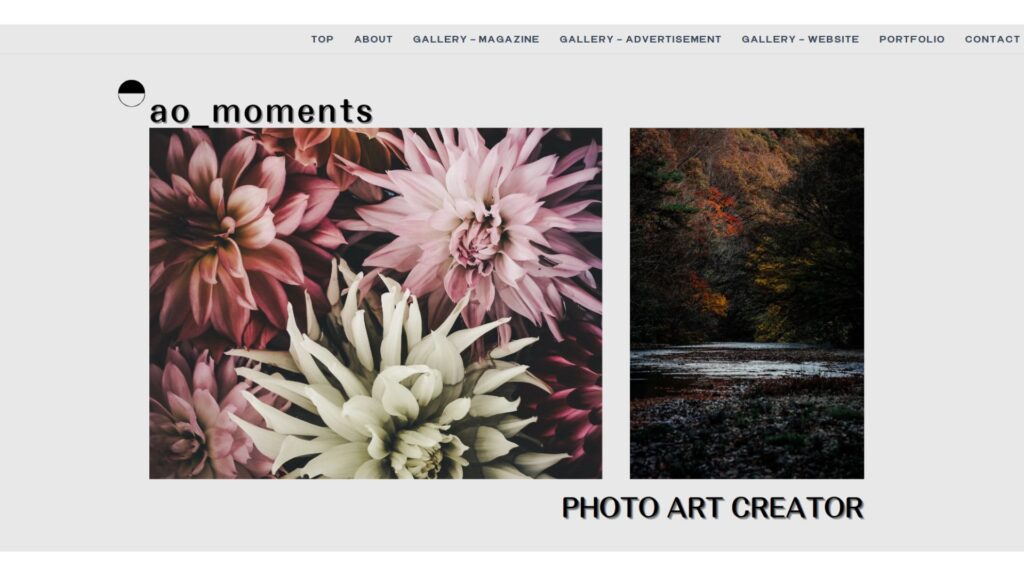Image resolution: width=1024 pixels, height=576 pixels.
Task: Open GALLERY – ADVERTISEMENT section
Action: coord(641,39)
